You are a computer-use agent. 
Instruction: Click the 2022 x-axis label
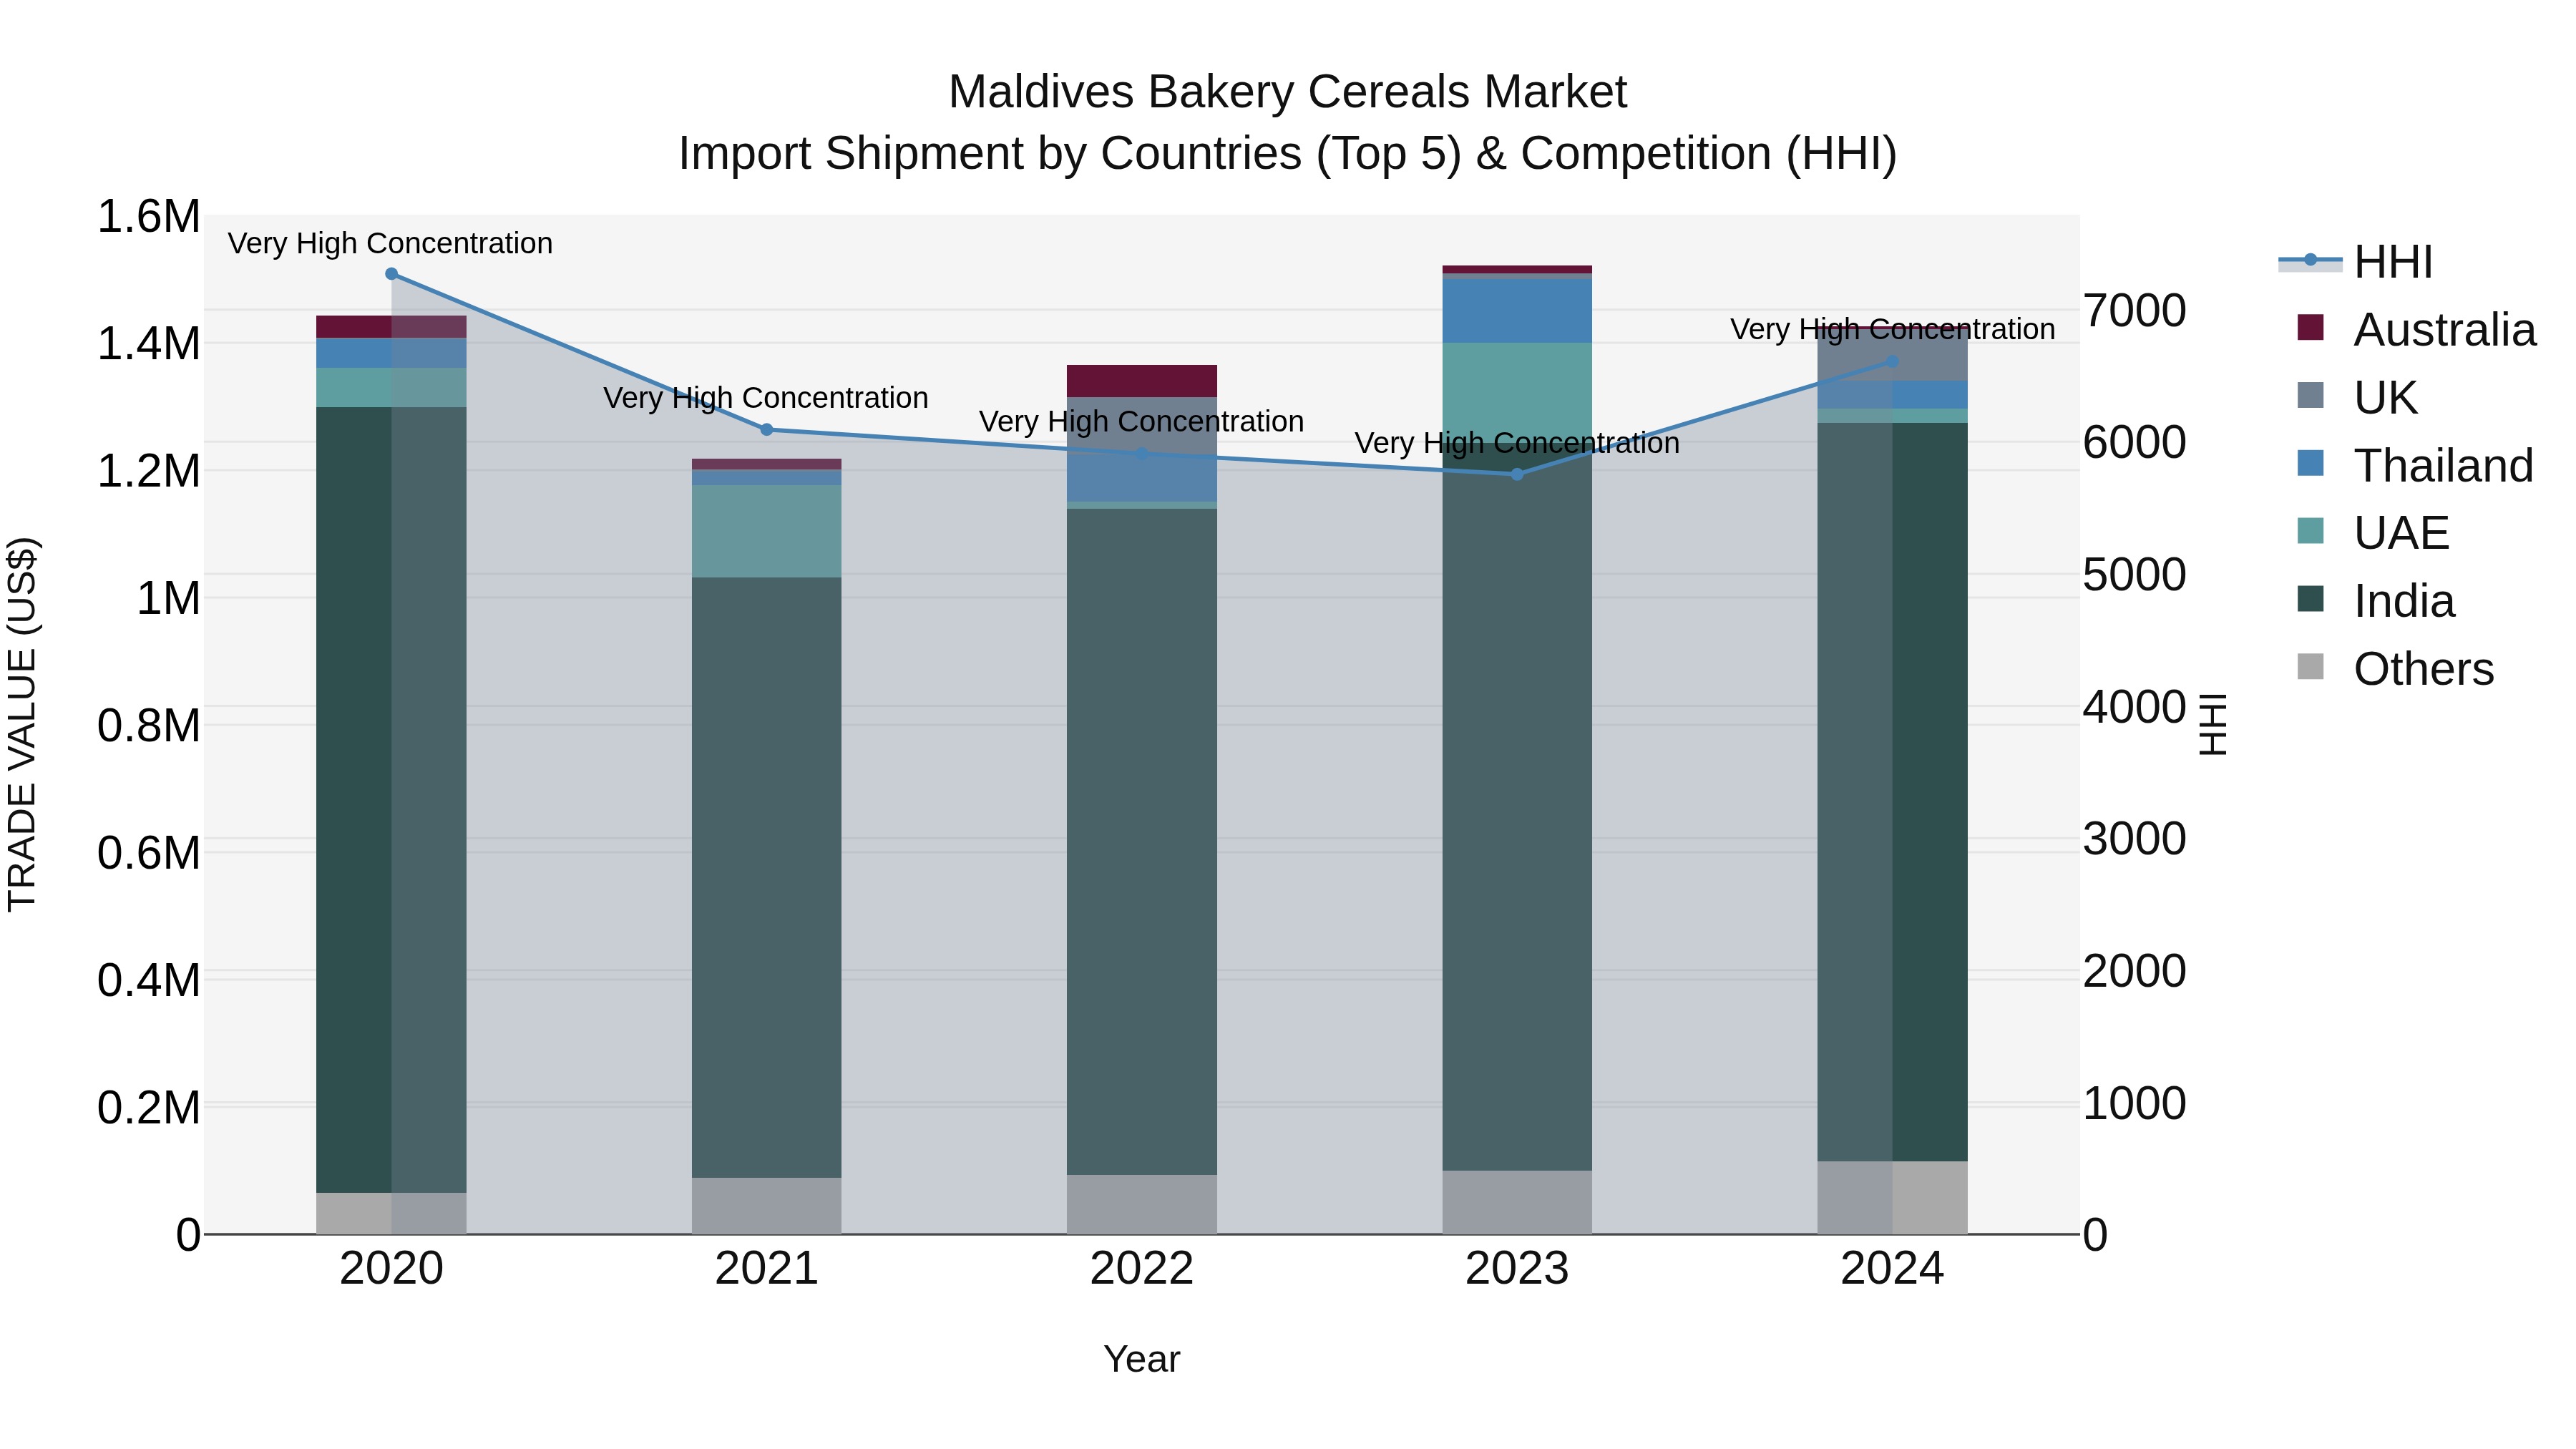click(1142, 1269)
